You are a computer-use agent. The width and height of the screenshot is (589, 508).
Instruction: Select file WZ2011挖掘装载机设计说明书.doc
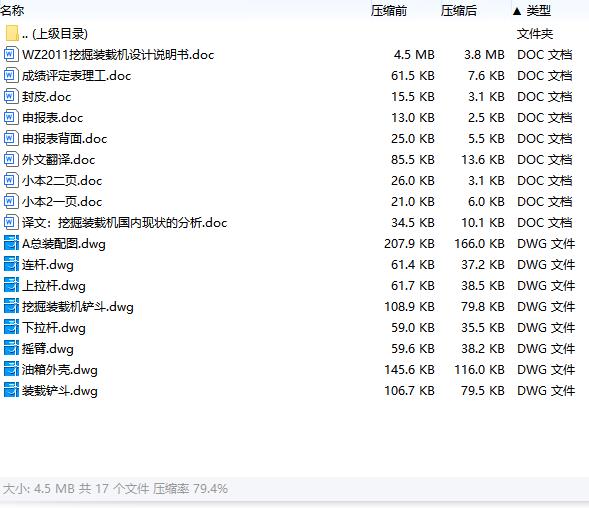pos(118,55)
